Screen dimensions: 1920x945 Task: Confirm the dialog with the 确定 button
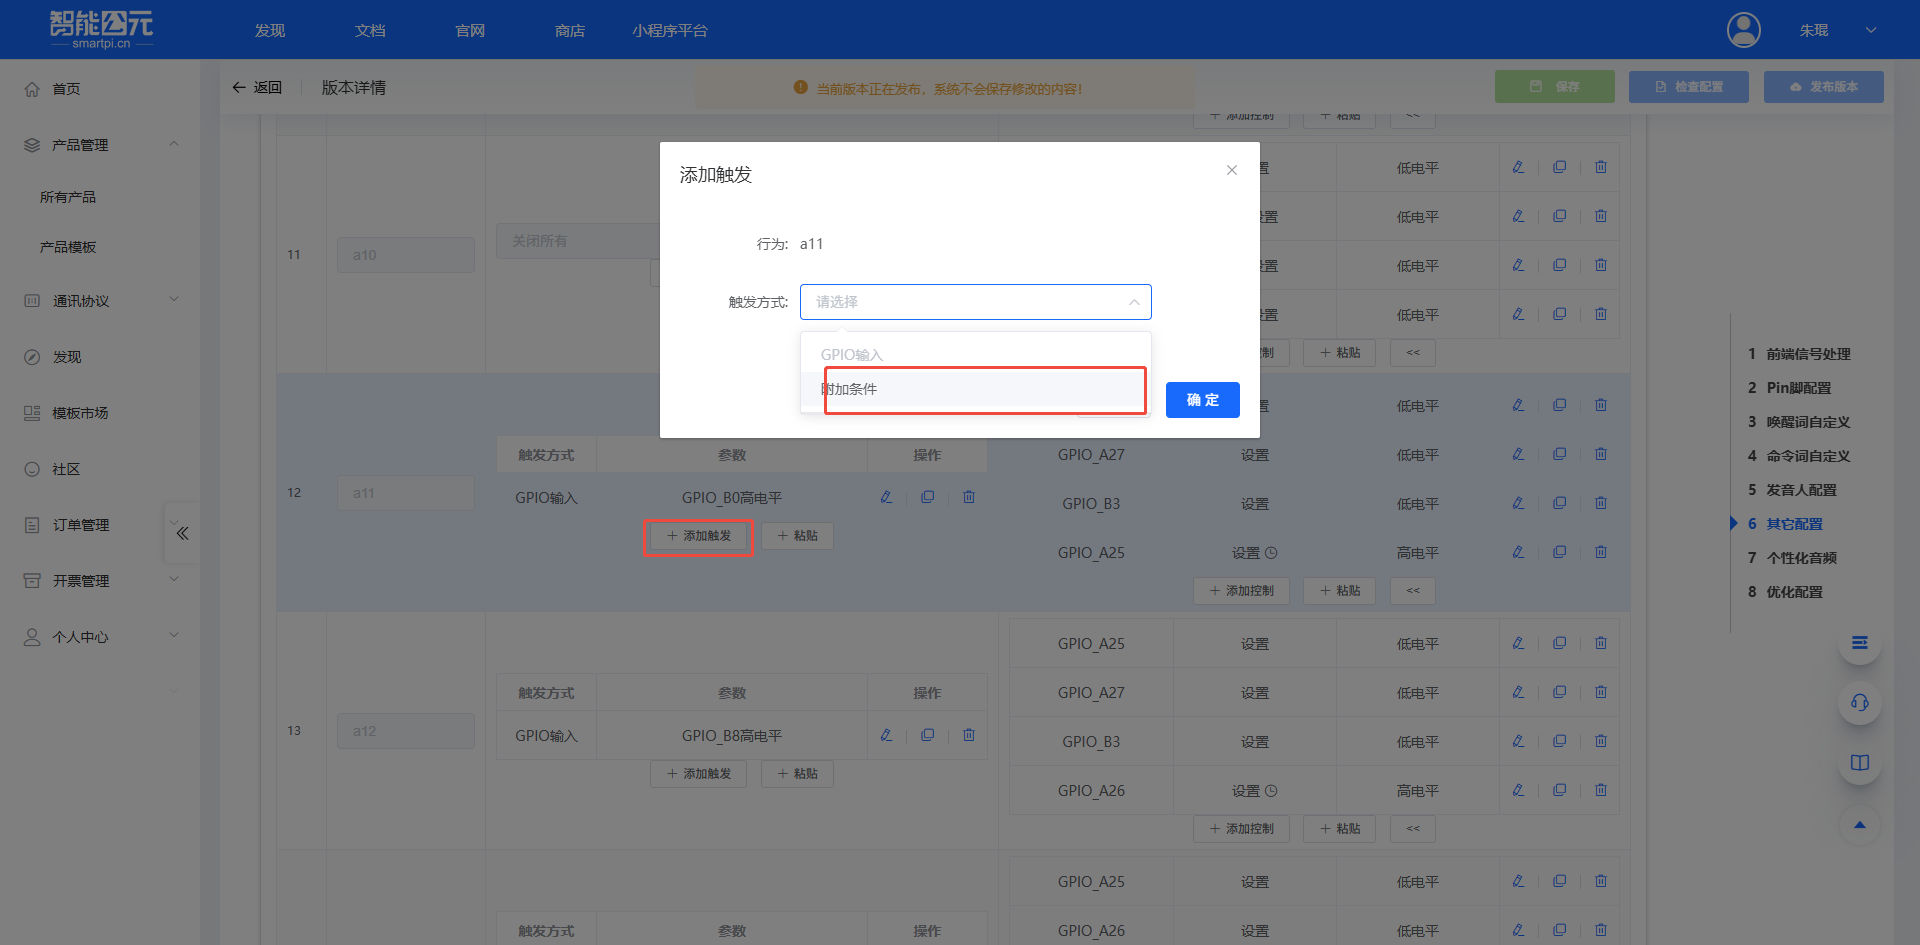(x=1202, y=399)
